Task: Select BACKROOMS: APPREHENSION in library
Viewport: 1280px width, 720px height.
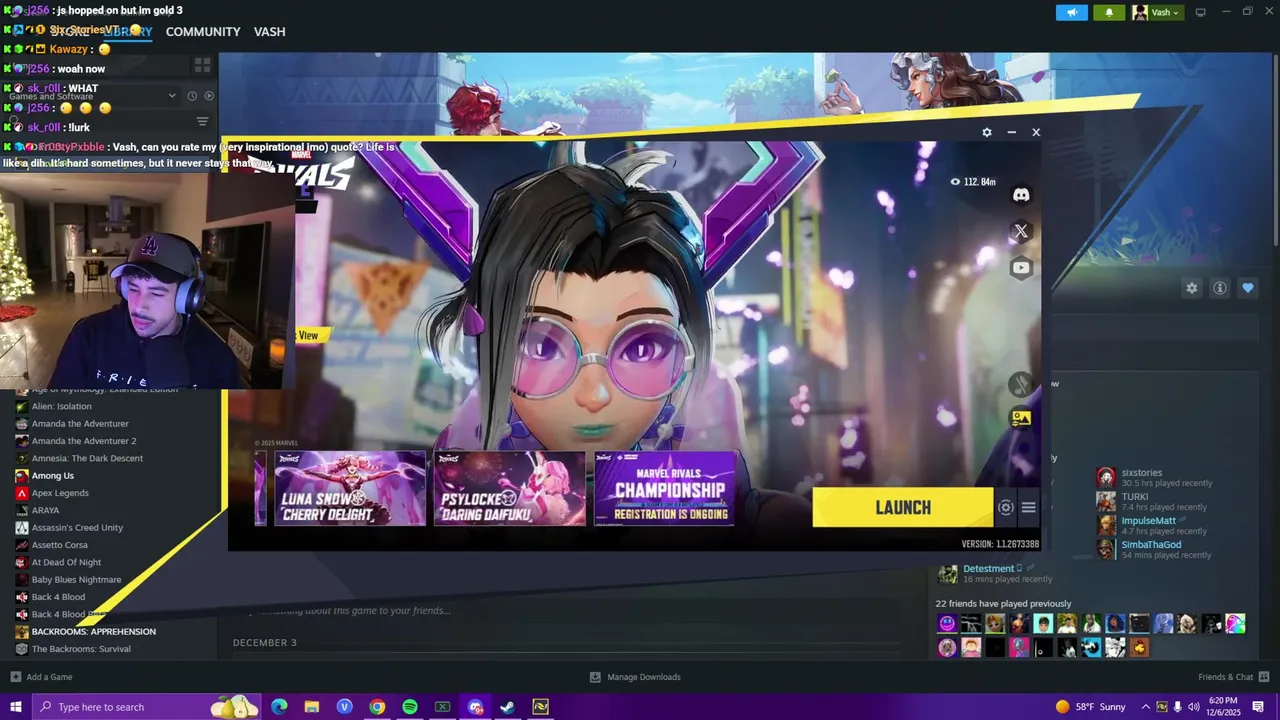Action: [x=93, y=632]
